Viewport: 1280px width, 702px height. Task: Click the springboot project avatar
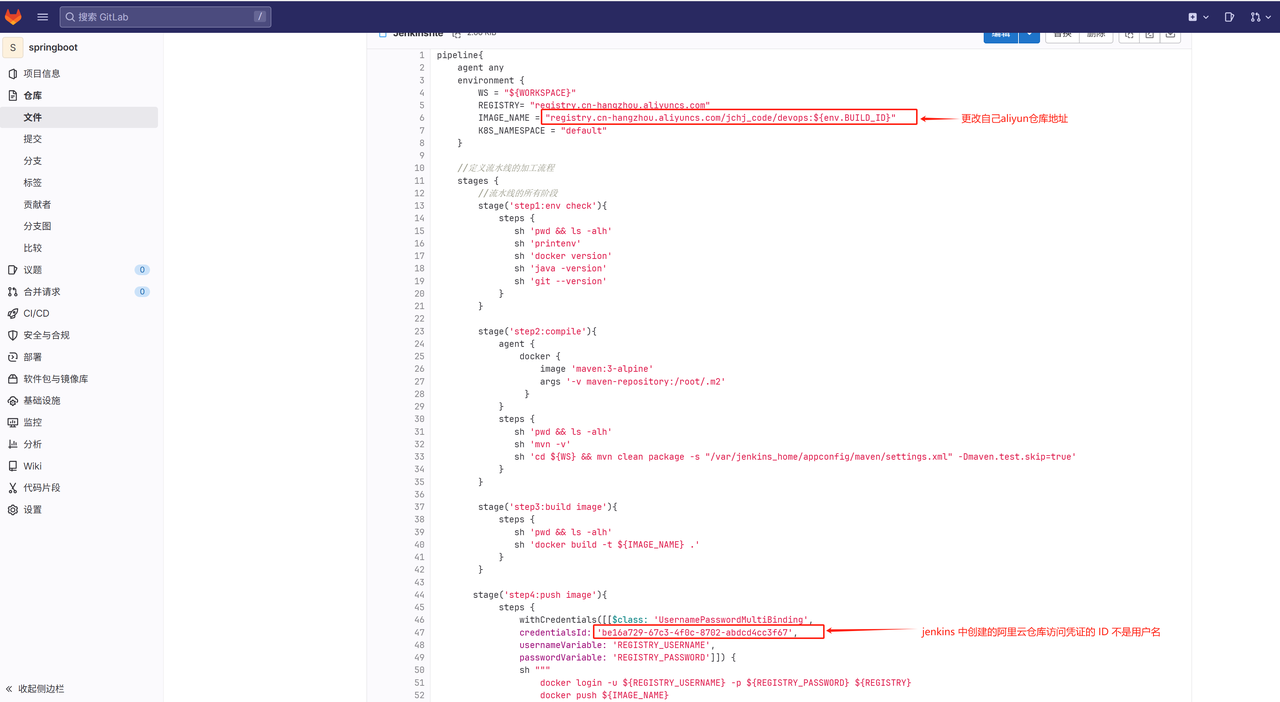[x=13, y=47]
